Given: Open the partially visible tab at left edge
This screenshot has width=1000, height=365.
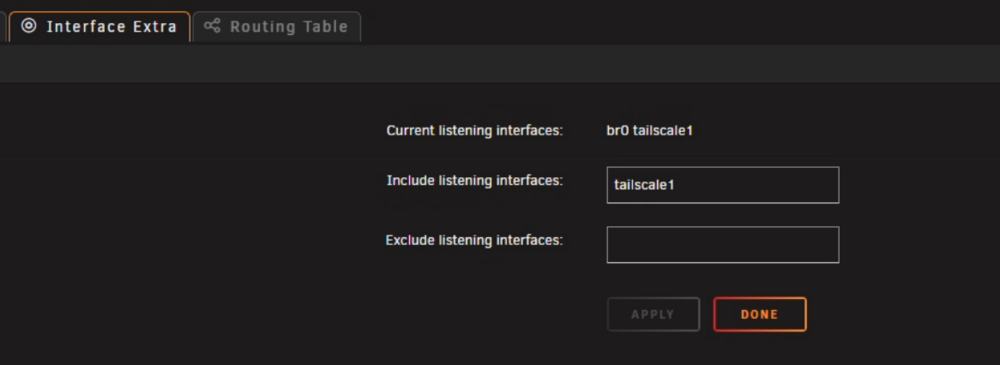Looking at the screenshot, I should (x=3, y=27).
